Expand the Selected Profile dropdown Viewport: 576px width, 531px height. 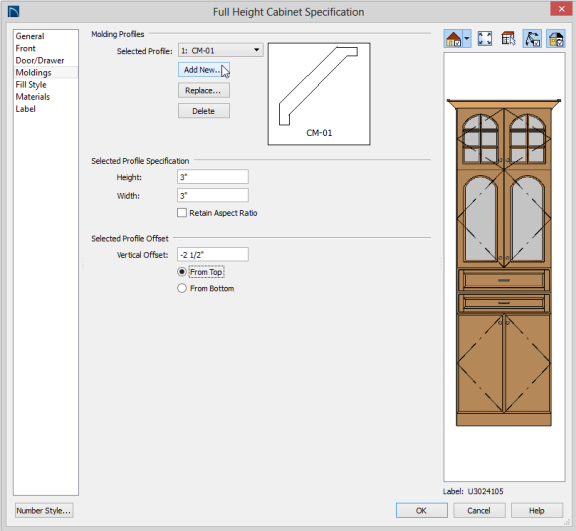(x=220, y=50)
